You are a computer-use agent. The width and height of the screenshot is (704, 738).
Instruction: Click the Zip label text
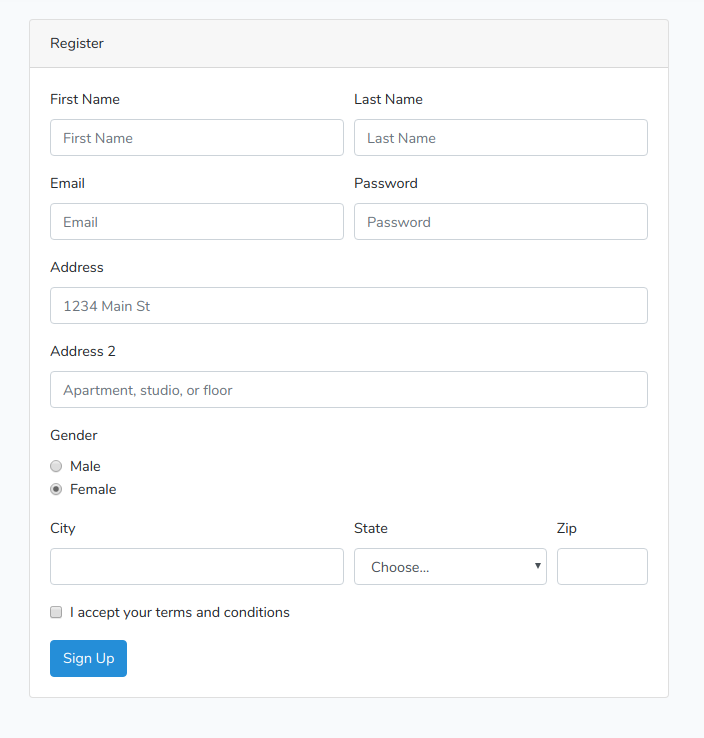tap(567, 529)
